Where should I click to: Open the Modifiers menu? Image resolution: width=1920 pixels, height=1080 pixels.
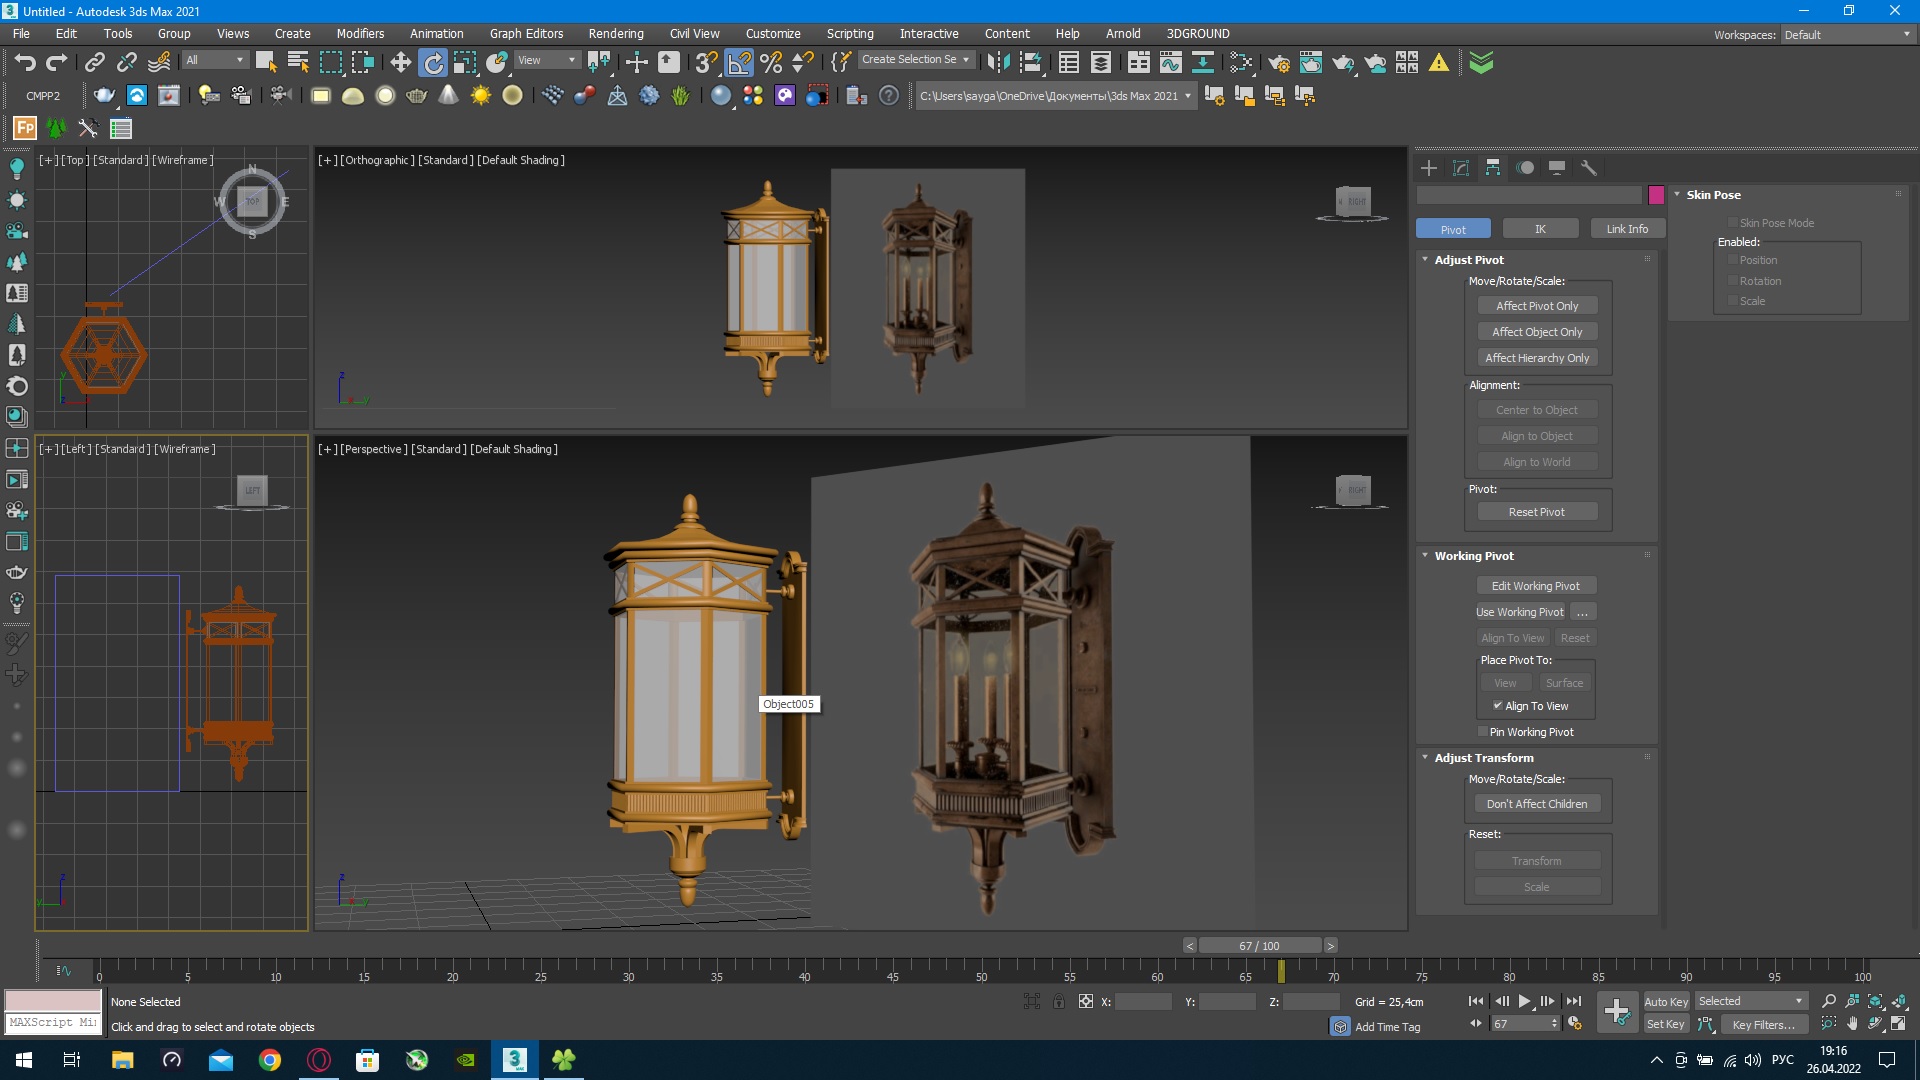[360, 33]
